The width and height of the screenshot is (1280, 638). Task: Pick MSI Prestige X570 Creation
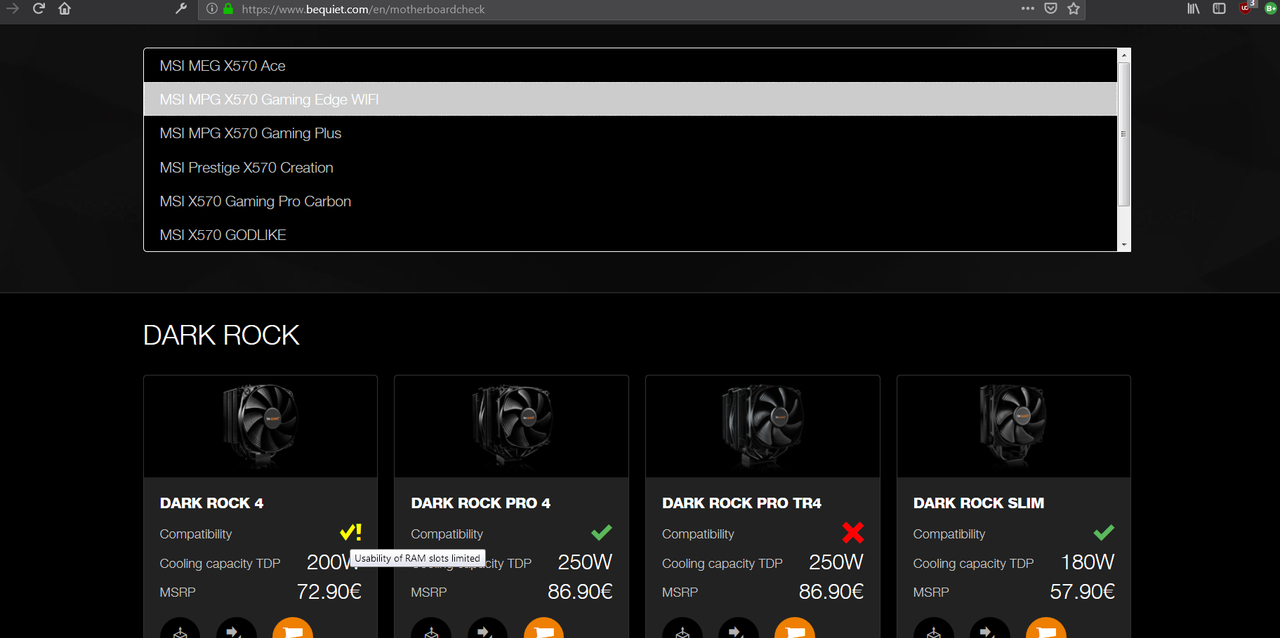(630, 167)
